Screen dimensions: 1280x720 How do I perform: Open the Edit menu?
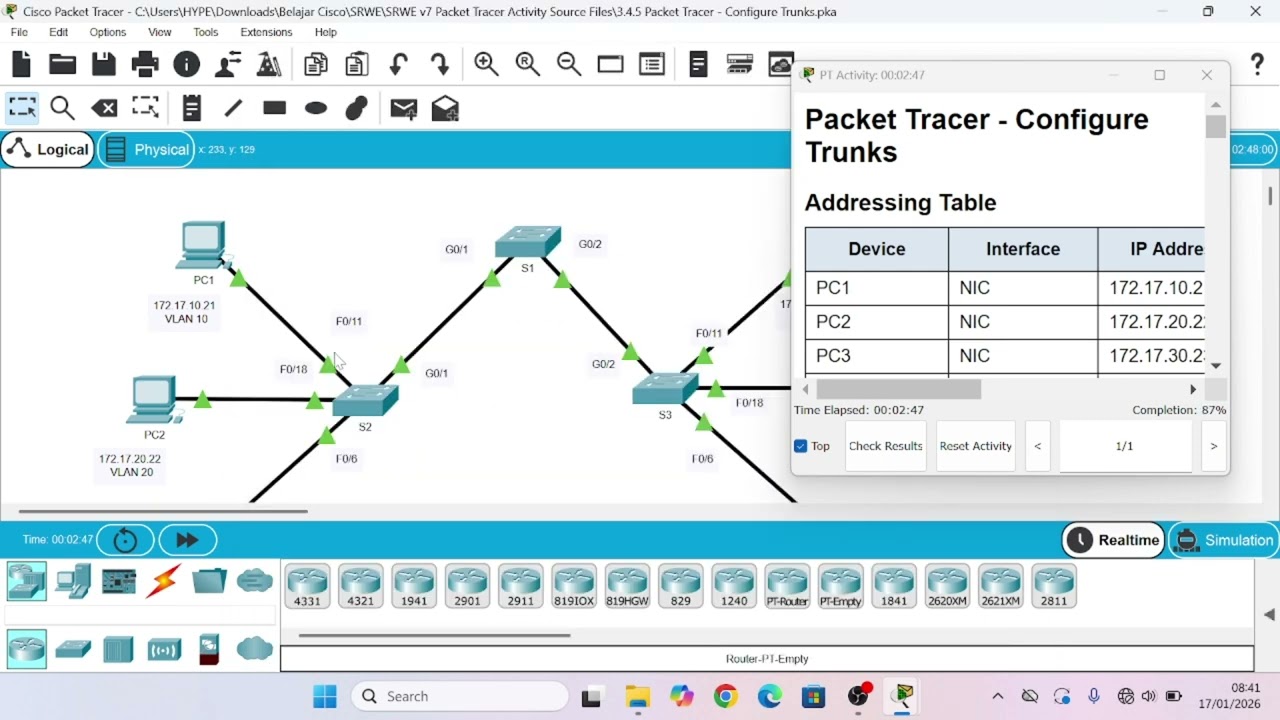tap(59, 32)
